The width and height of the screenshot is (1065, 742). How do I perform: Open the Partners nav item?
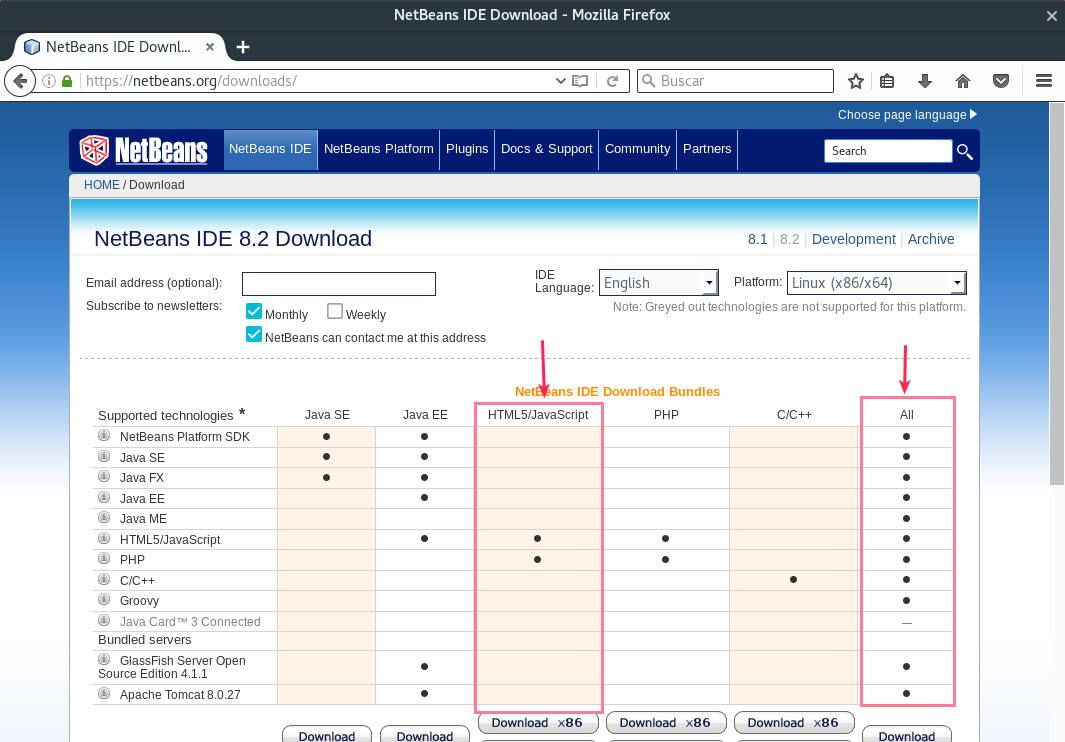click(707, 149)
